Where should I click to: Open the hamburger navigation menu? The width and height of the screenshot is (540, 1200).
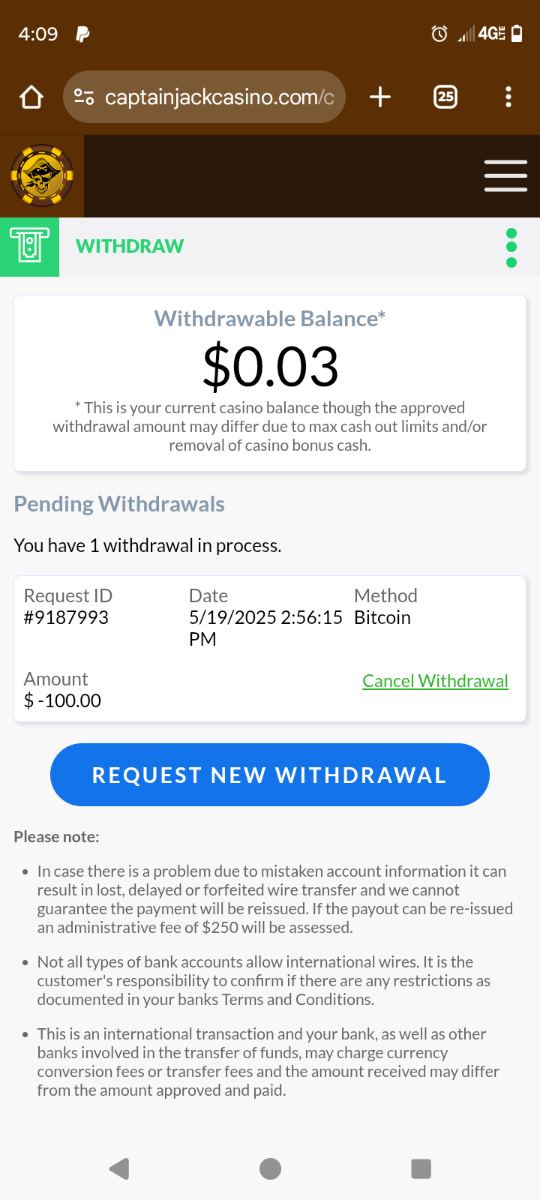tap(505, 176)
